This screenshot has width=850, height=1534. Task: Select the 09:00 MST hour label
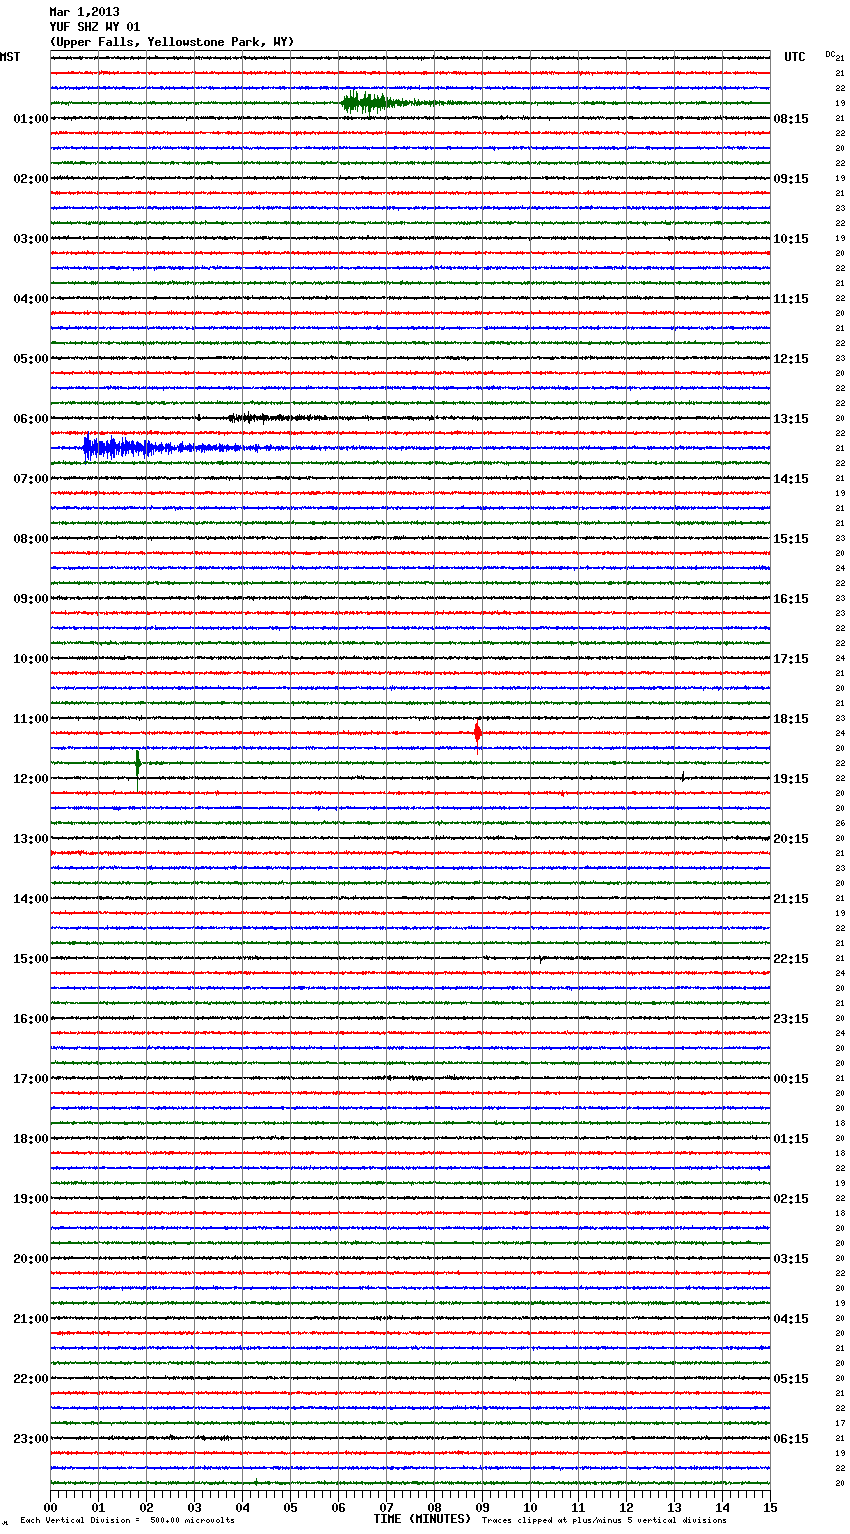pos(30,599)
